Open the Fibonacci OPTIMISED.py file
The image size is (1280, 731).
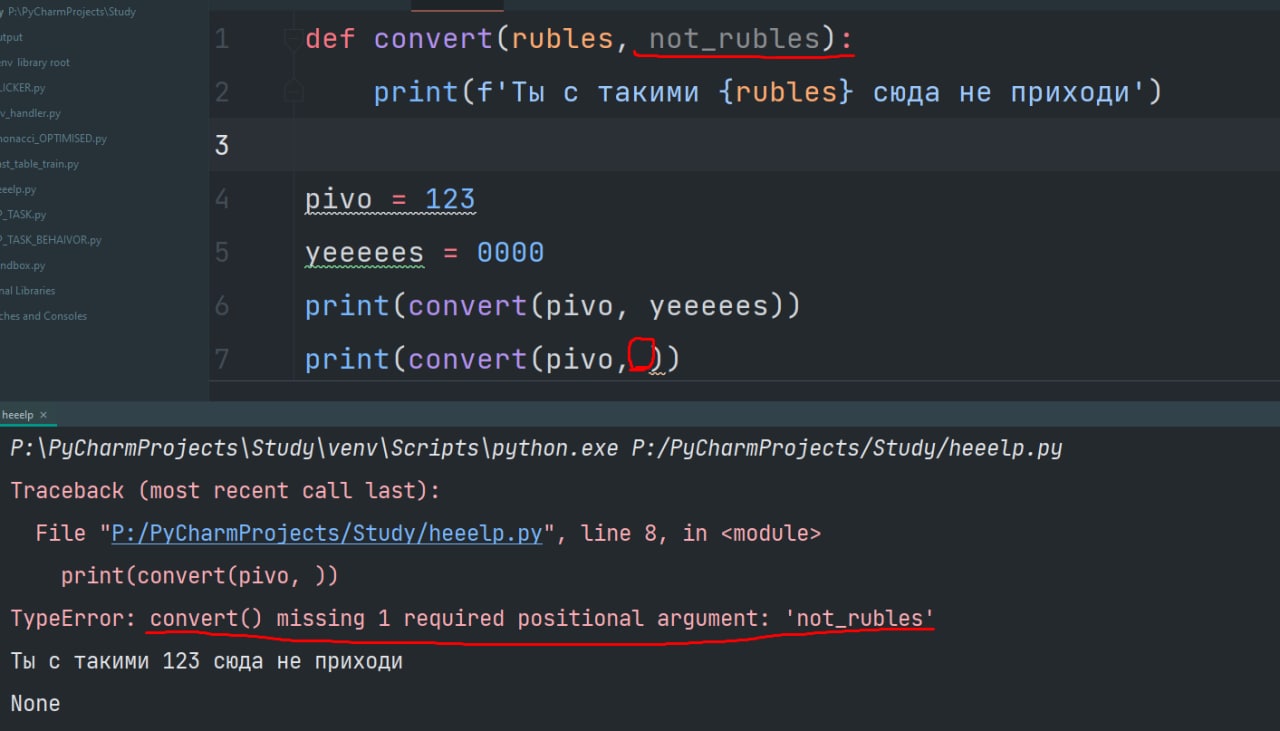point(54,138)
